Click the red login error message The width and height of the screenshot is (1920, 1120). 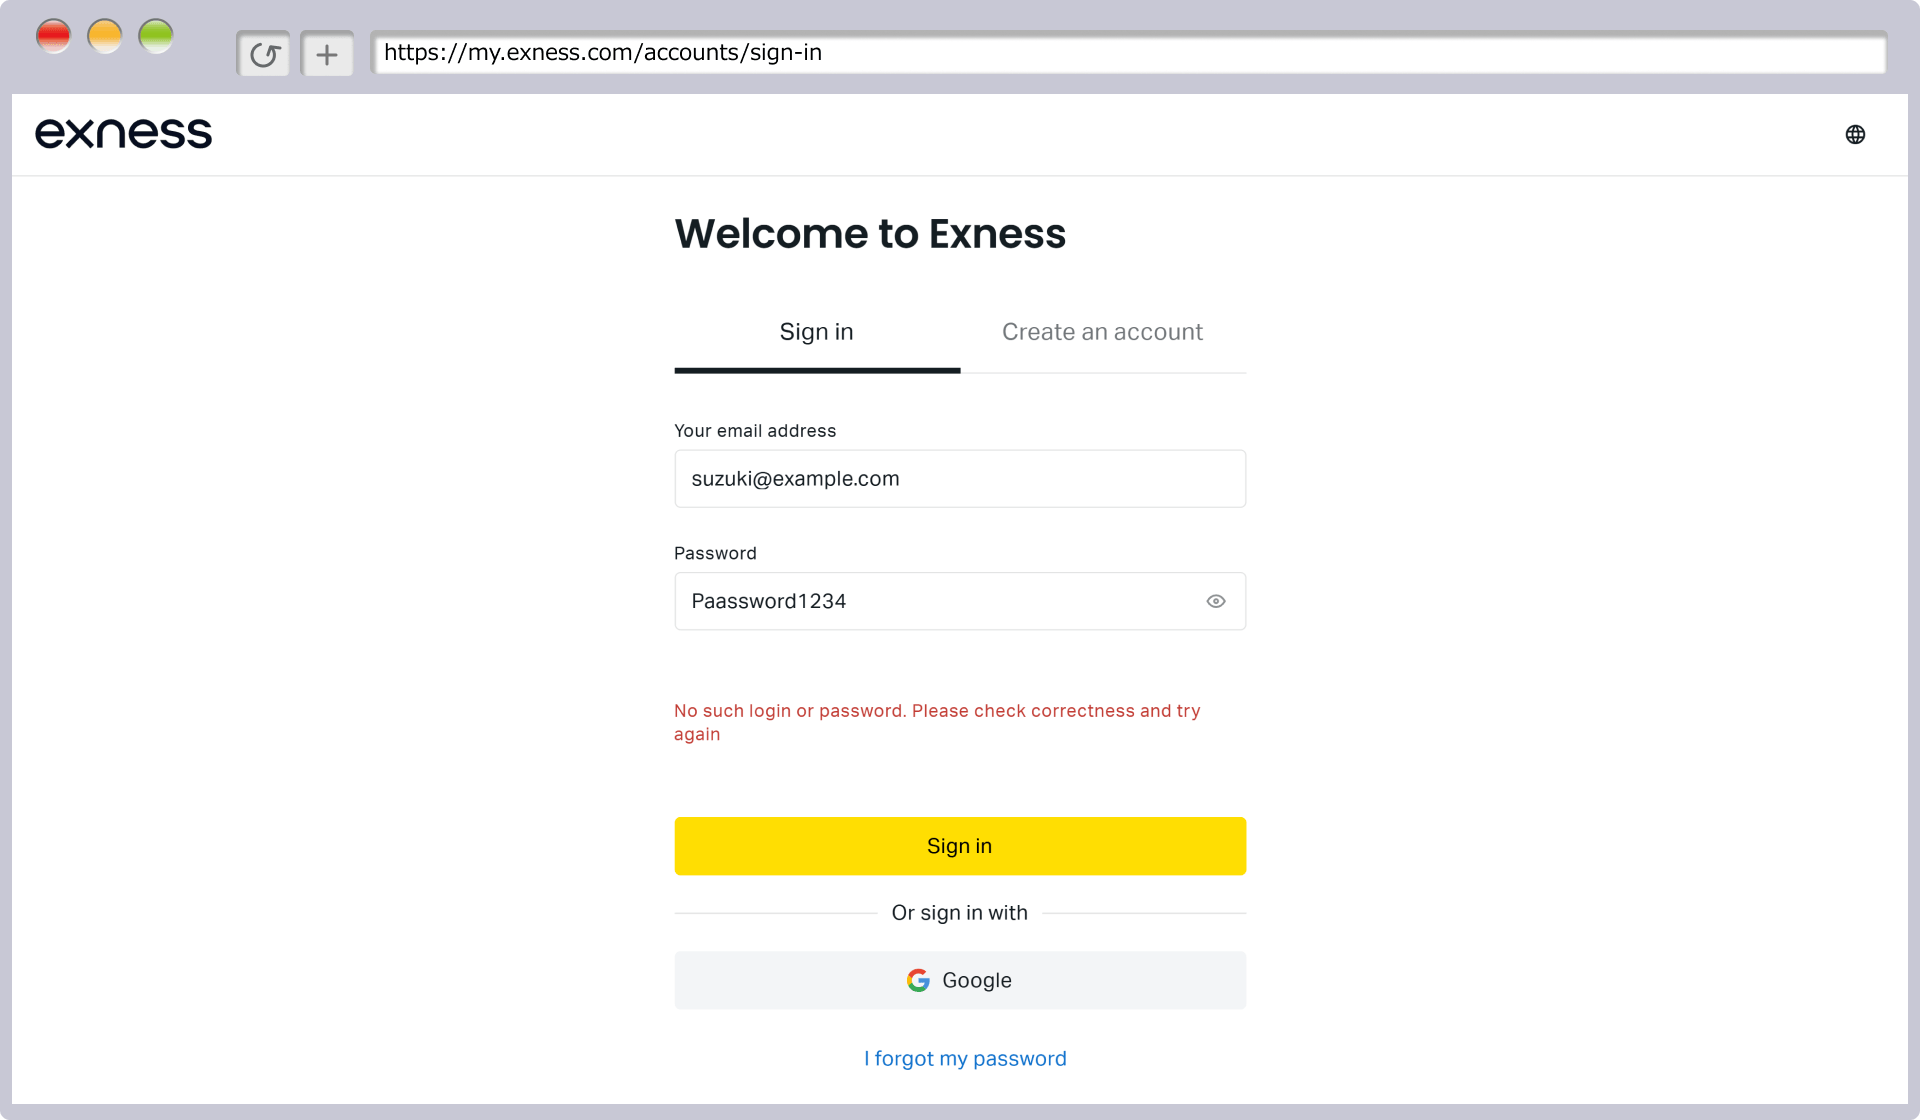point(937,722)
